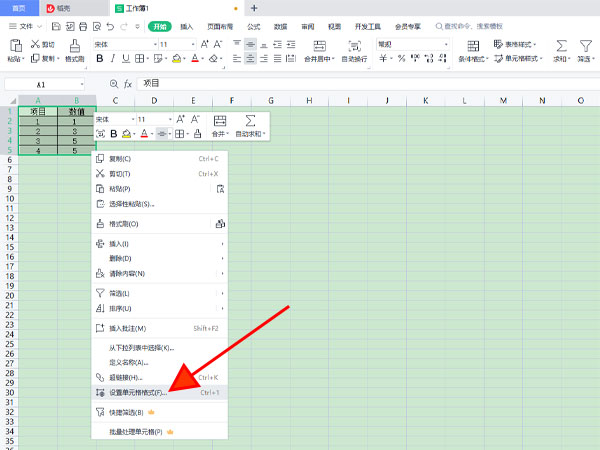Click the Name Box showing A1
Viewport: 600px width, 450px height.
point(47,85)
